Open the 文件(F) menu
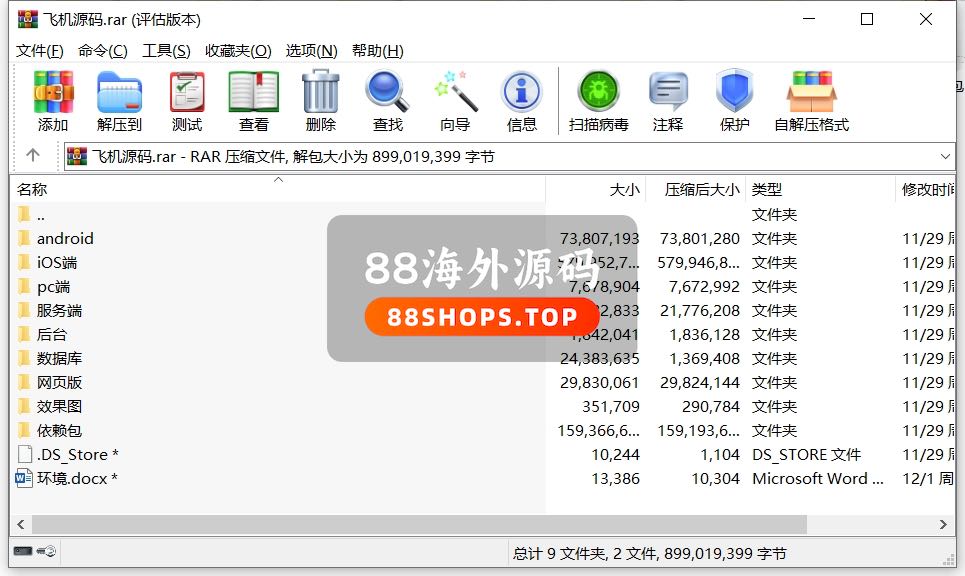The width and height of the screenshot is (965, 576). pyautogui.click(x=40, y=51)
